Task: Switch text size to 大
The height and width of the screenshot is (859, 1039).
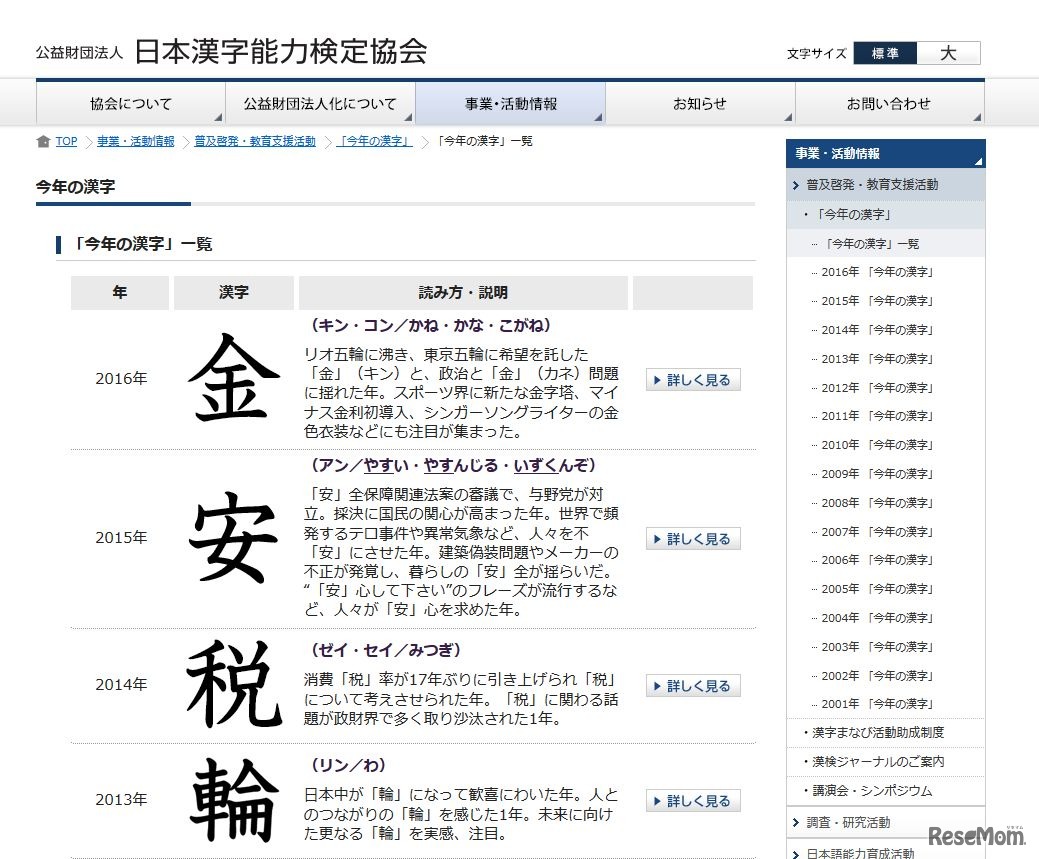Action: tap(948, 54)
